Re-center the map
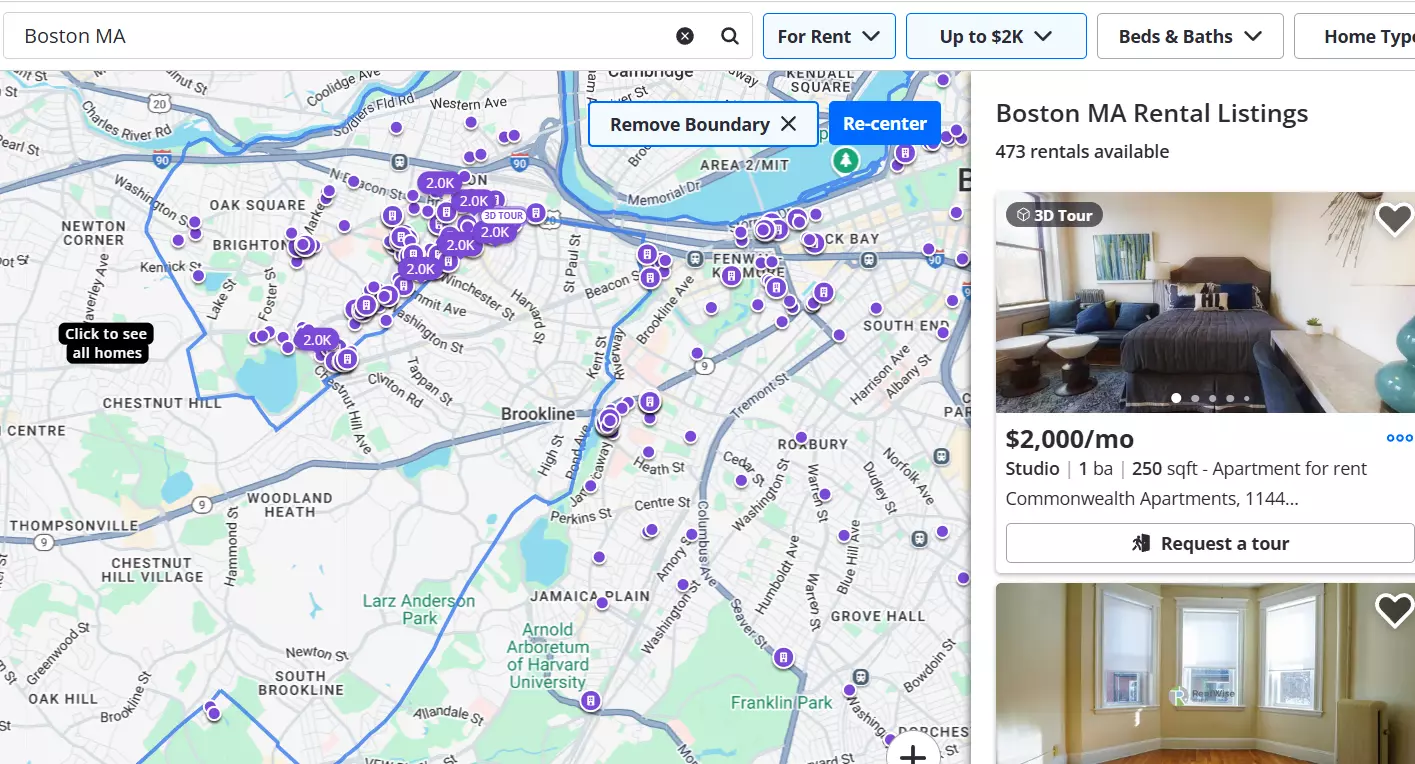 [885, 124]
